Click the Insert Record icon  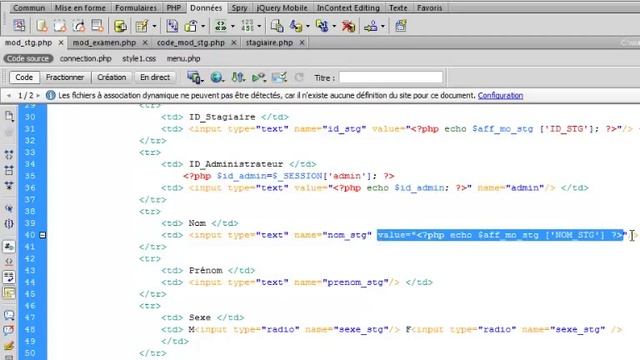(x=296, y=26)
